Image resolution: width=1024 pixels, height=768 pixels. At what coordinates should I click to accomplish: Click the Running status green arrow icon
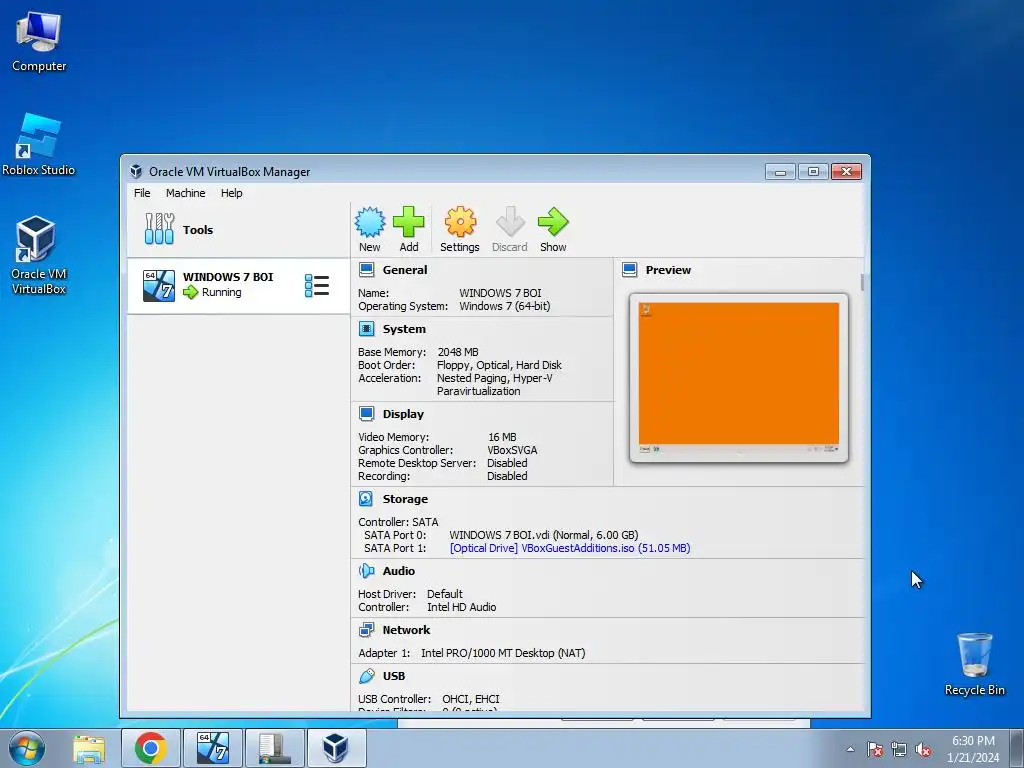coord(191,293)
